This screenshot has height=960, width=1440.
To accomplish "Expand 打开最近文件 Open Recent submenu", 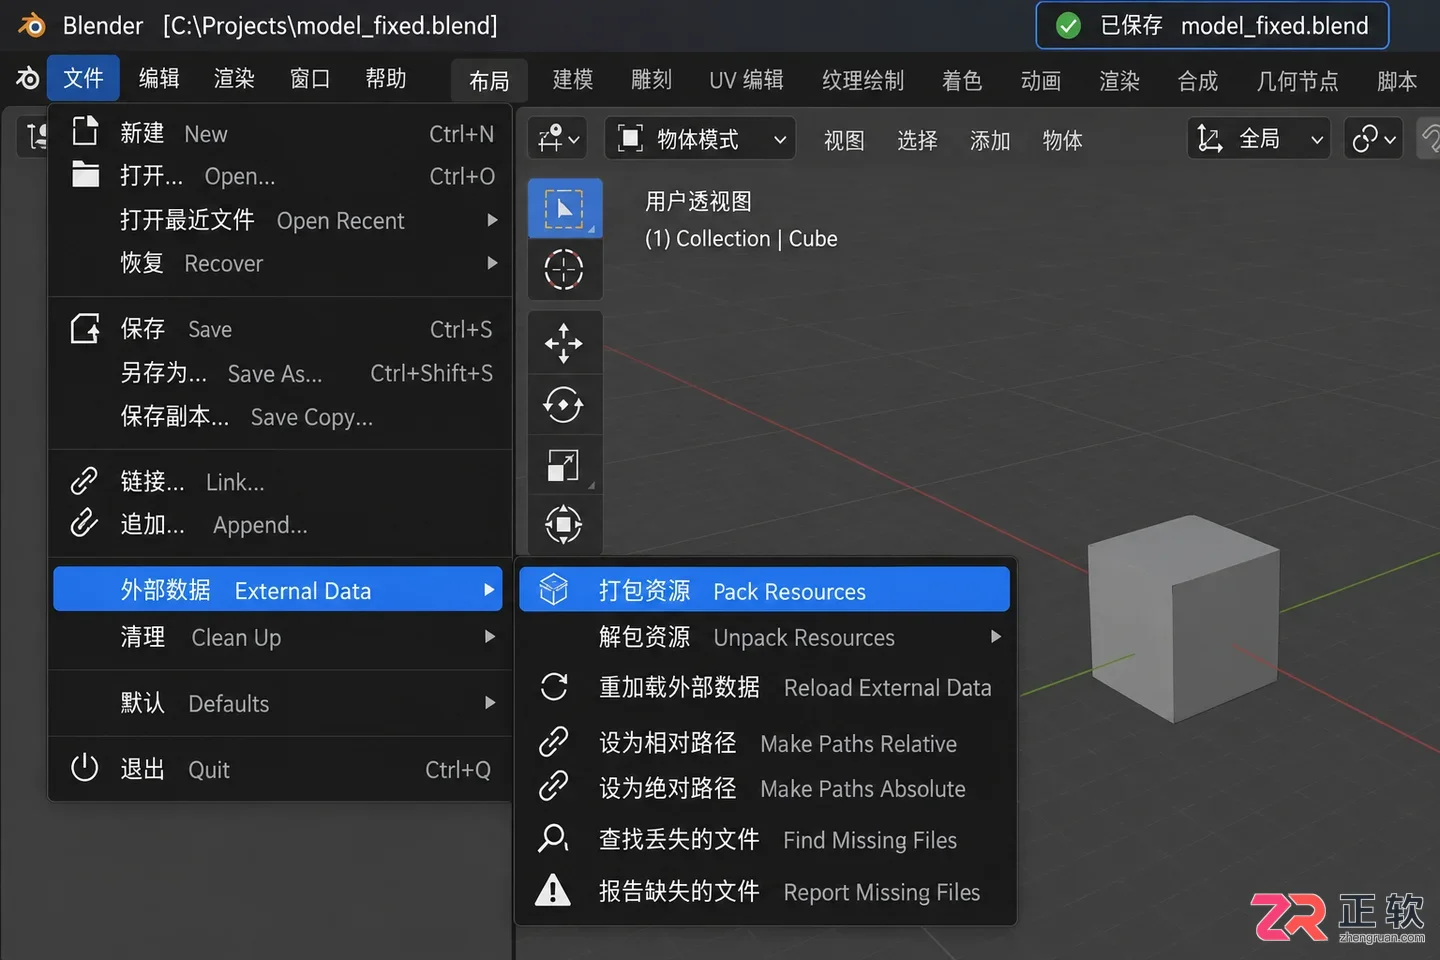I will [281, 220].
